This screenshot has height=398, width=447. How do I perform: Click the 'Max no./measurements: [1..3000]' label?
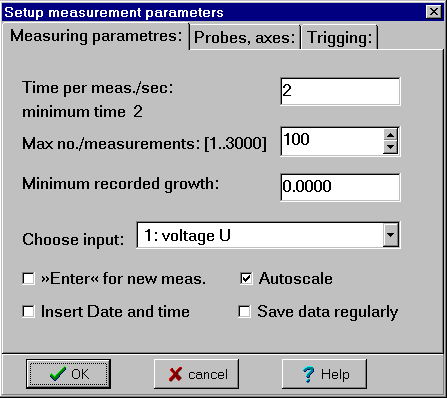(144, 144)
